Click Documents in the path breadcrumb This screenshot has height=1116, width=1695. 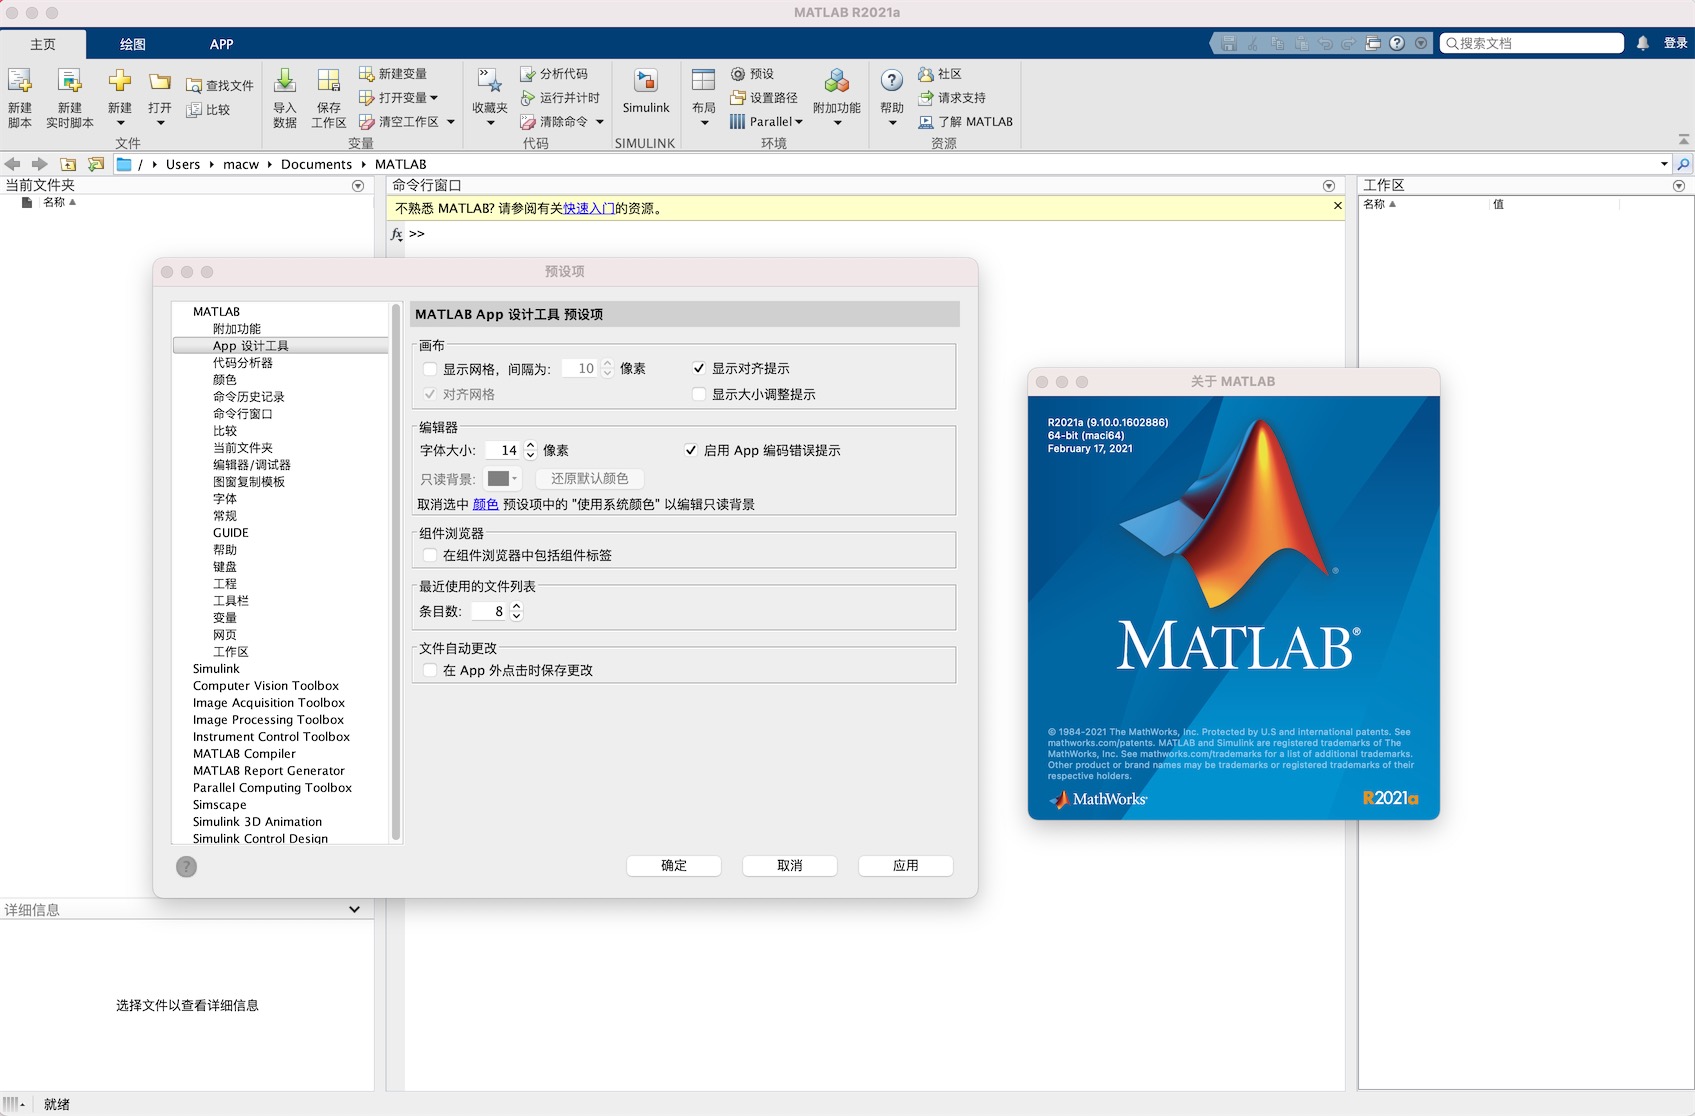(316, 164)
